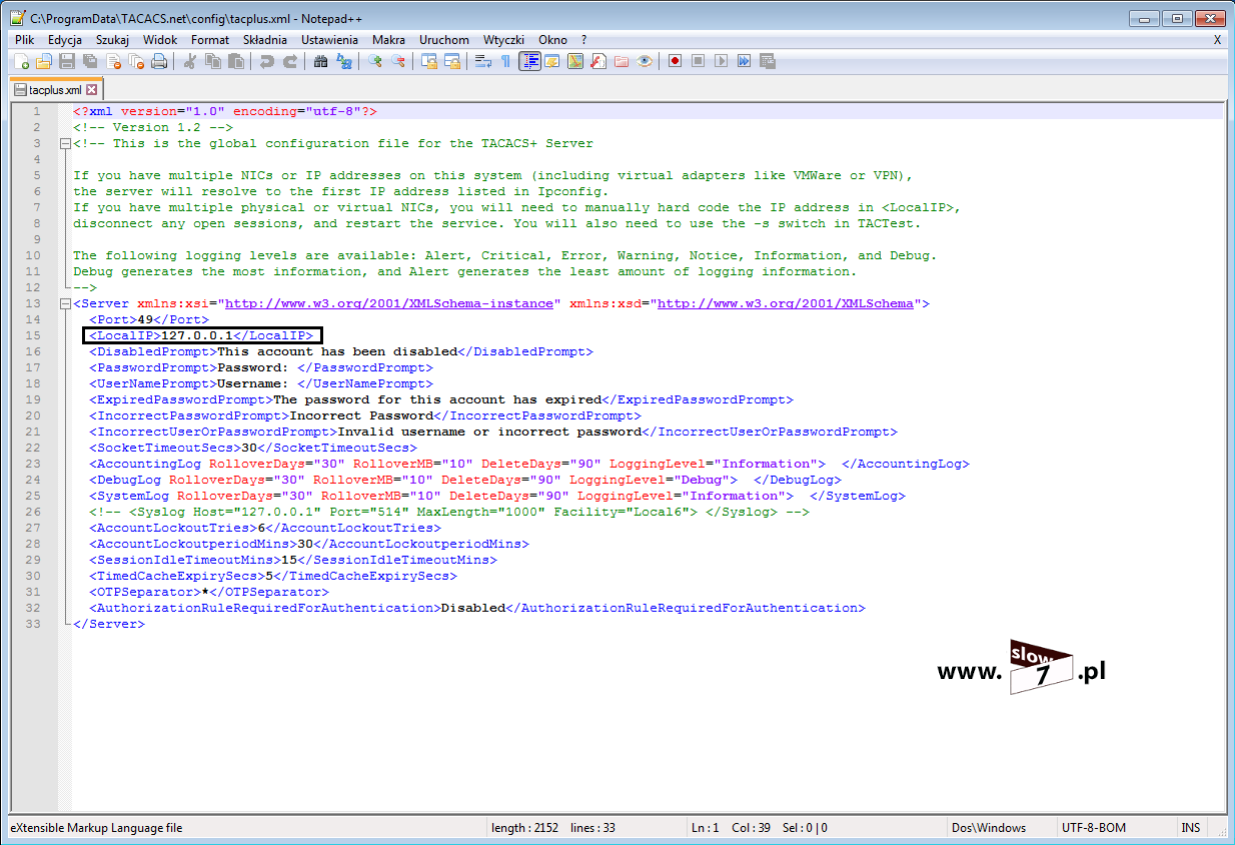Open the Okno menu
The image size is (1235, 845).
click(553, 40)
